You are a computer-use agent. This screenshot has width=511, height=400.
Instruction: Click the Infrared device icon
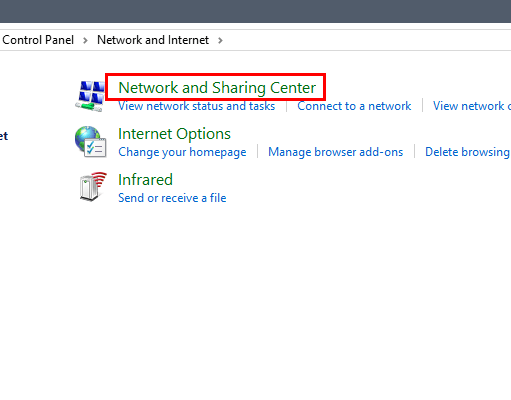point(93,187)
